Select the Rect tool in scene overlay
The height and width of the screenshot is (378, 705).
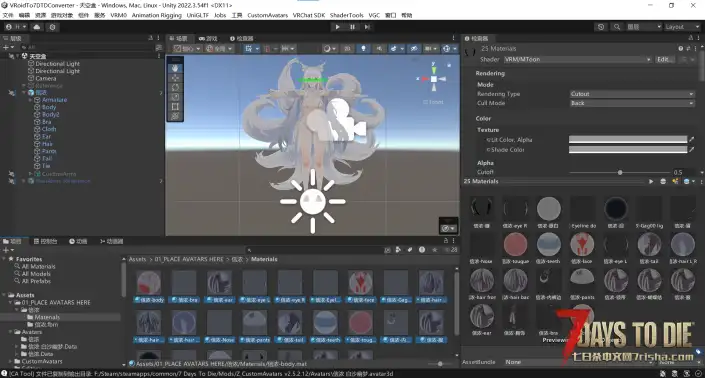coord(175,107)
